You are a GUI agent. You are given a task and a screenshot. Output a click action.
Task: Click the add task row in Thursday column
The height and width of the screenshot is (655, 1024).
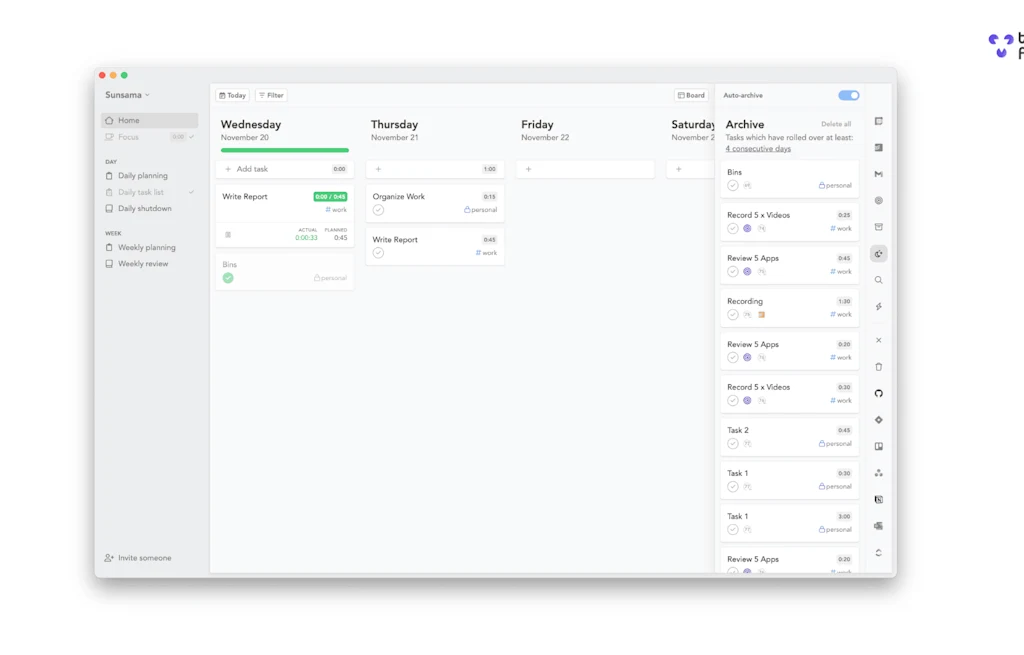coord(435,169)
